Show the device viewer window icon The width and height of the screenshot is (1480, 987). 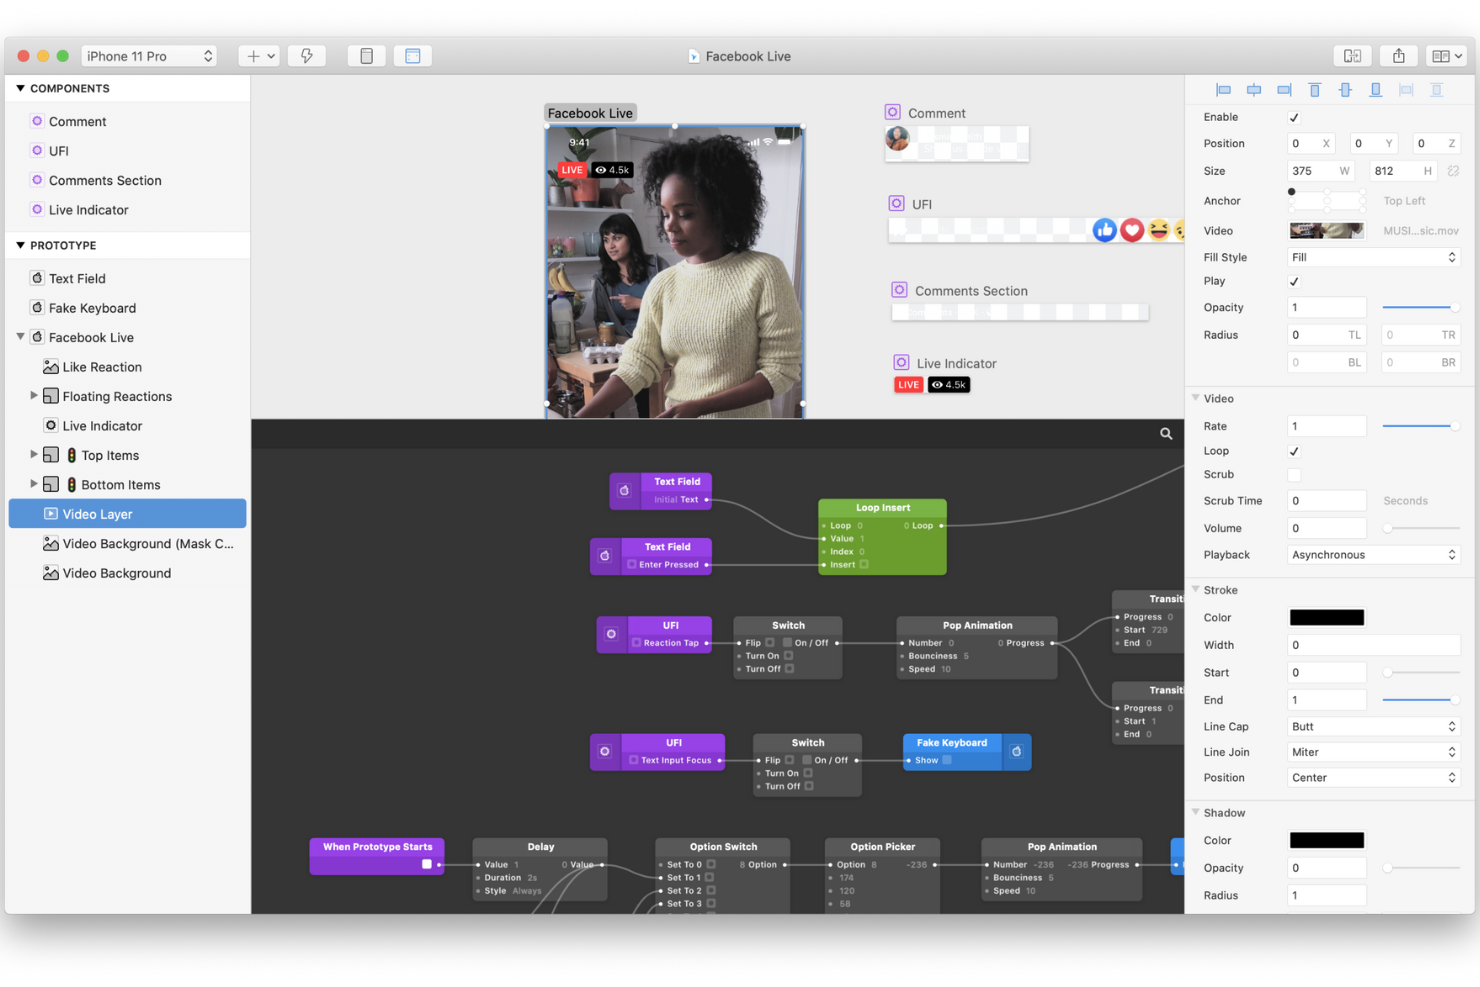[366, 56]
